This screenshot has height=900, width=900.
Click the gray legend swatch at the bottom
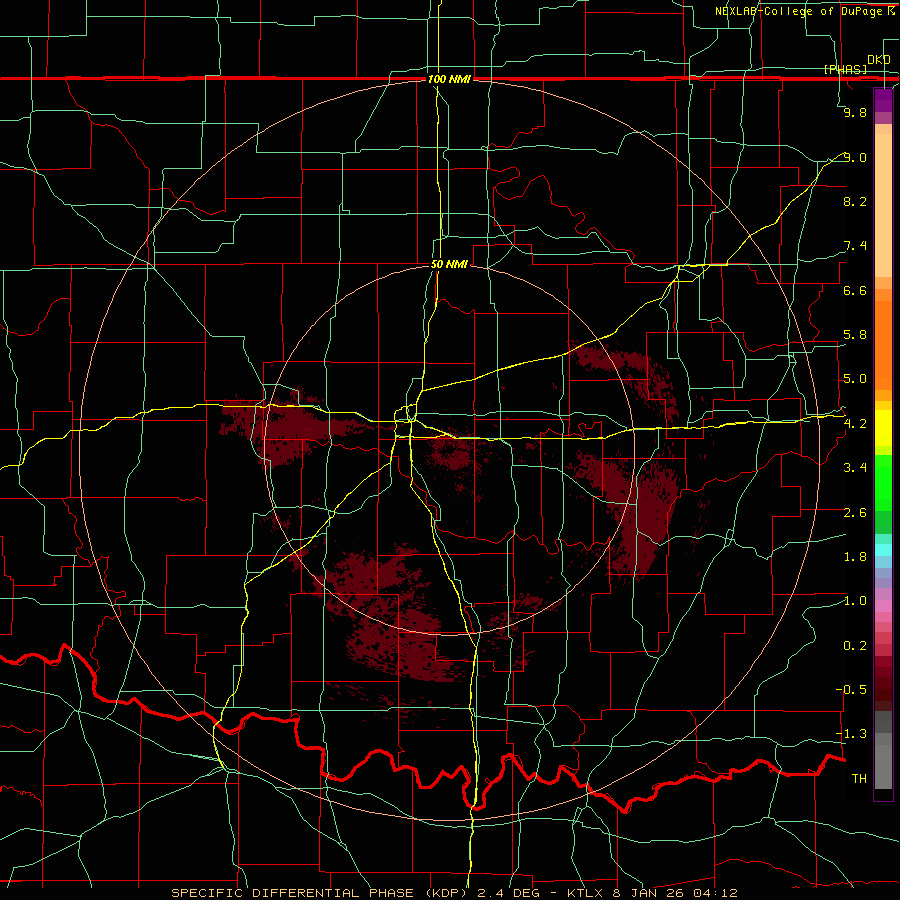883,766
